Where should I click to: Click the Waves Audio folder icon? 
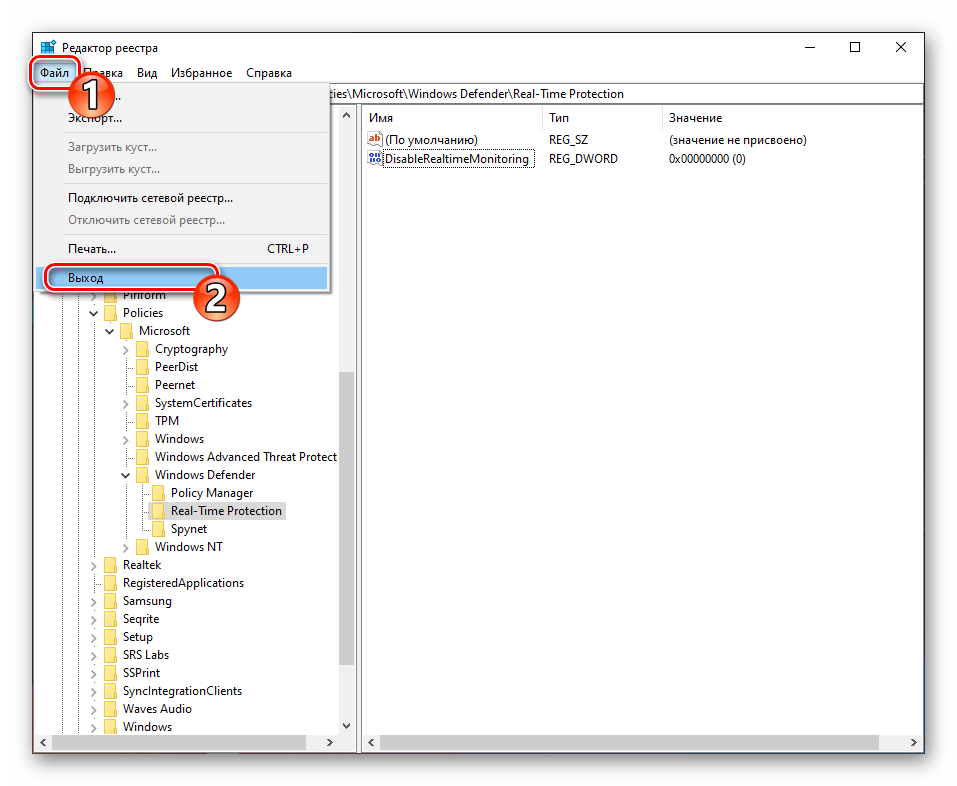click(x=110, y=710)
